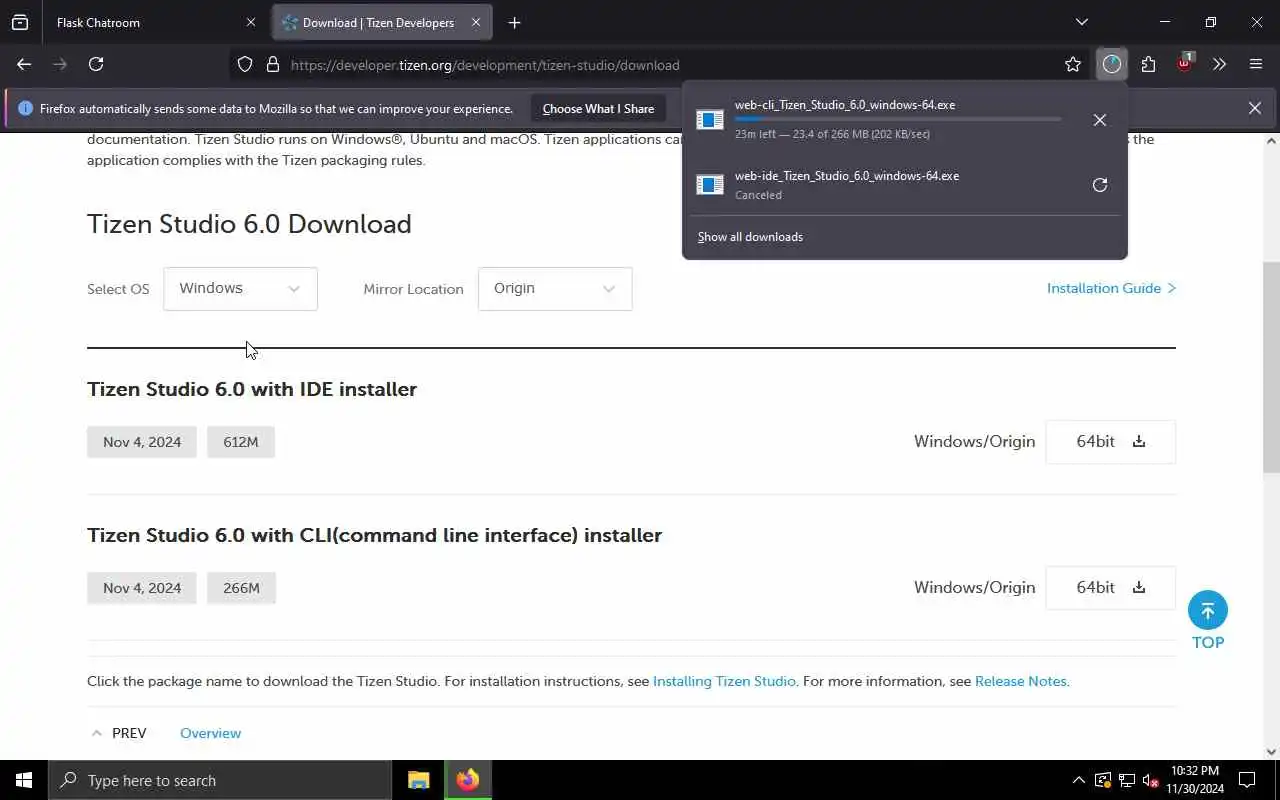The height and width of the screenshot is (800, 1280).
Task: Click the language input tray icon
Action: pos(1103,780)
